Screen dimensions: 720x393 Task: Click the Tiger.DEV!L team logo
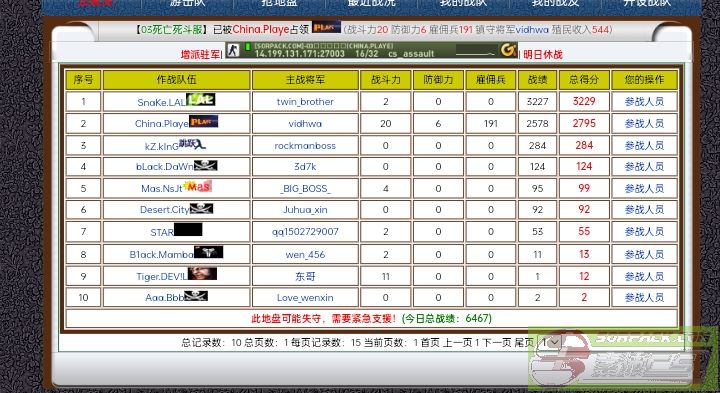(202, 274)
